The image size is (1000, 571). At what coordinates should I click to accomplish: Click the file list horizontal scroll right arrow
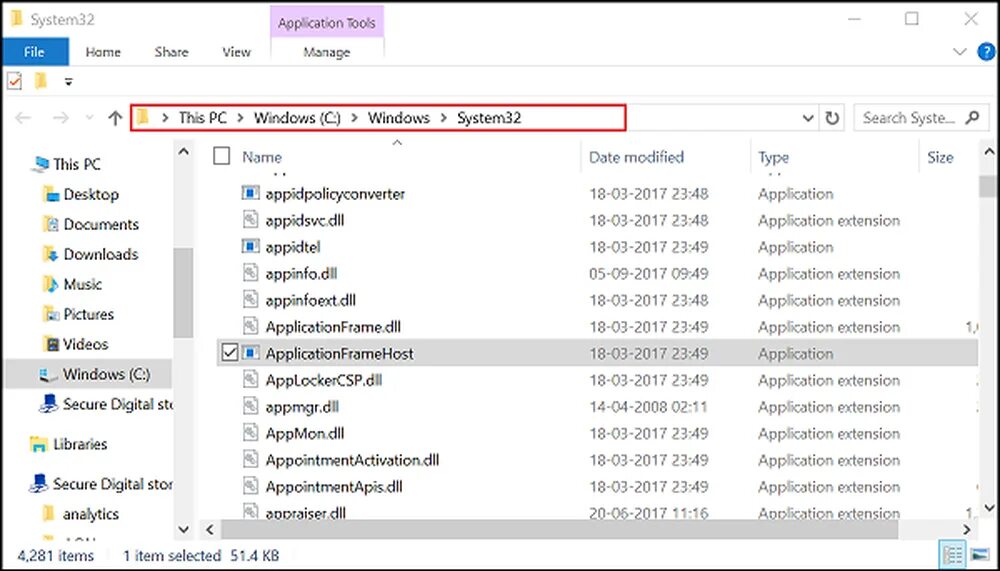[x=967, y=529]
